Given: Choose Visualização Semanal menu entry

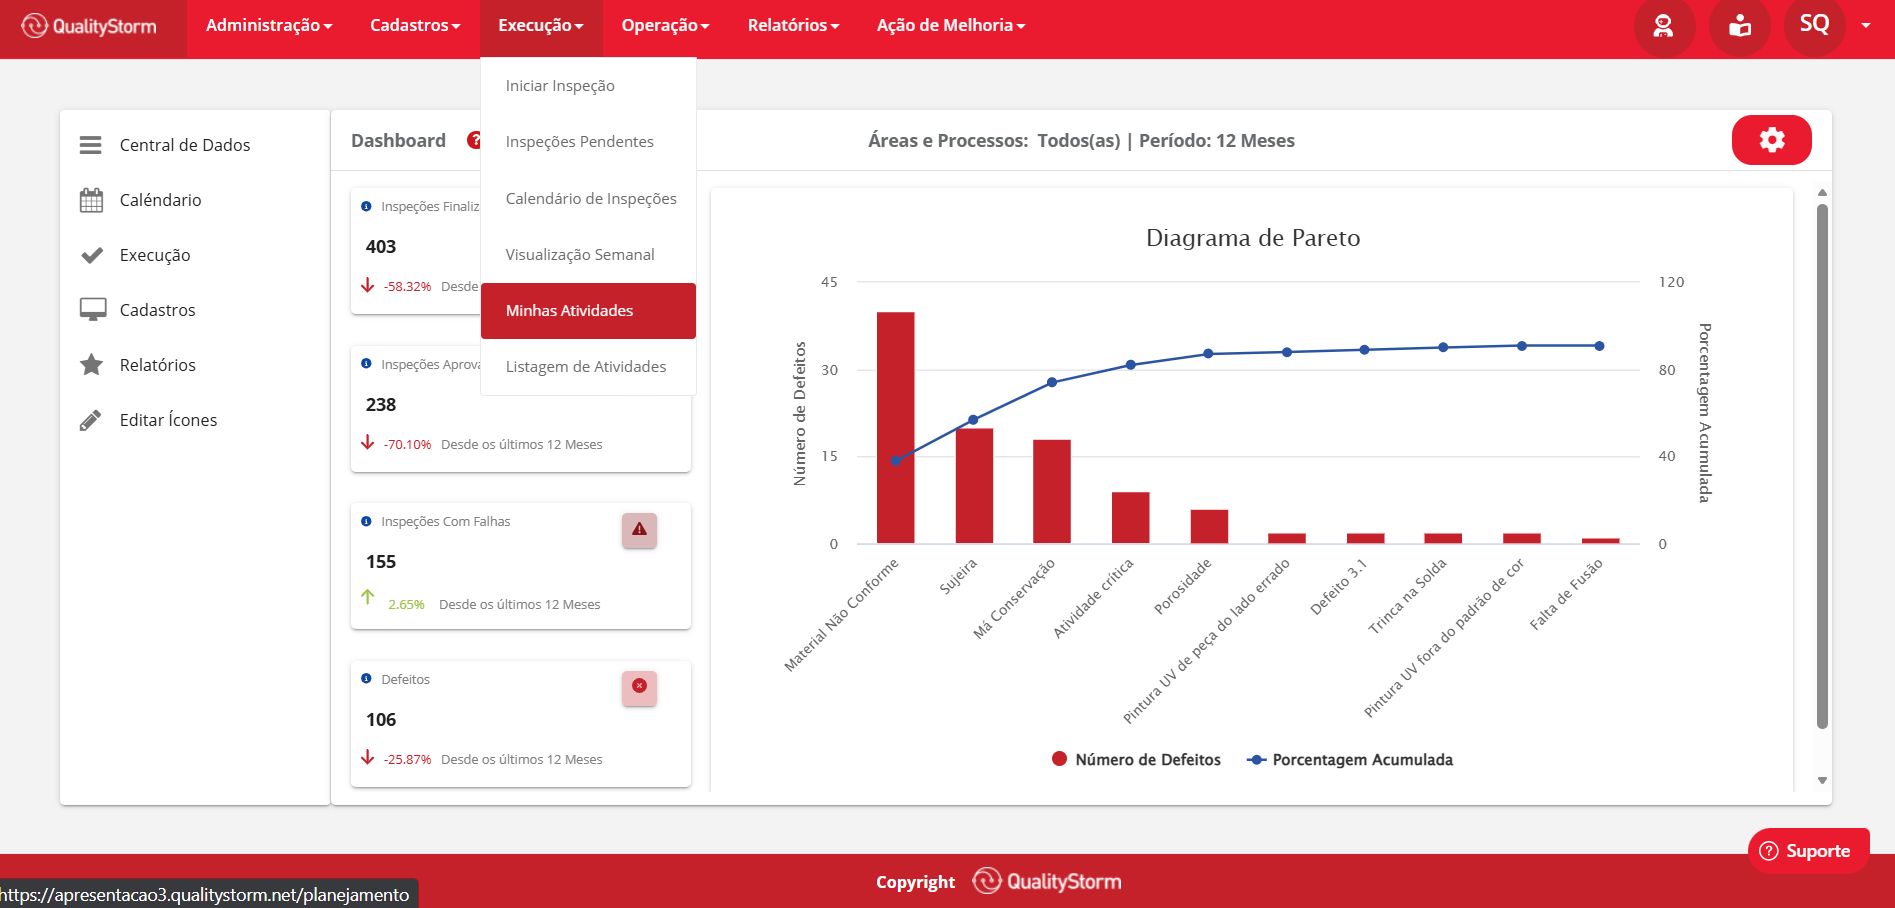Looking at the screenshot, I should 588,255.
